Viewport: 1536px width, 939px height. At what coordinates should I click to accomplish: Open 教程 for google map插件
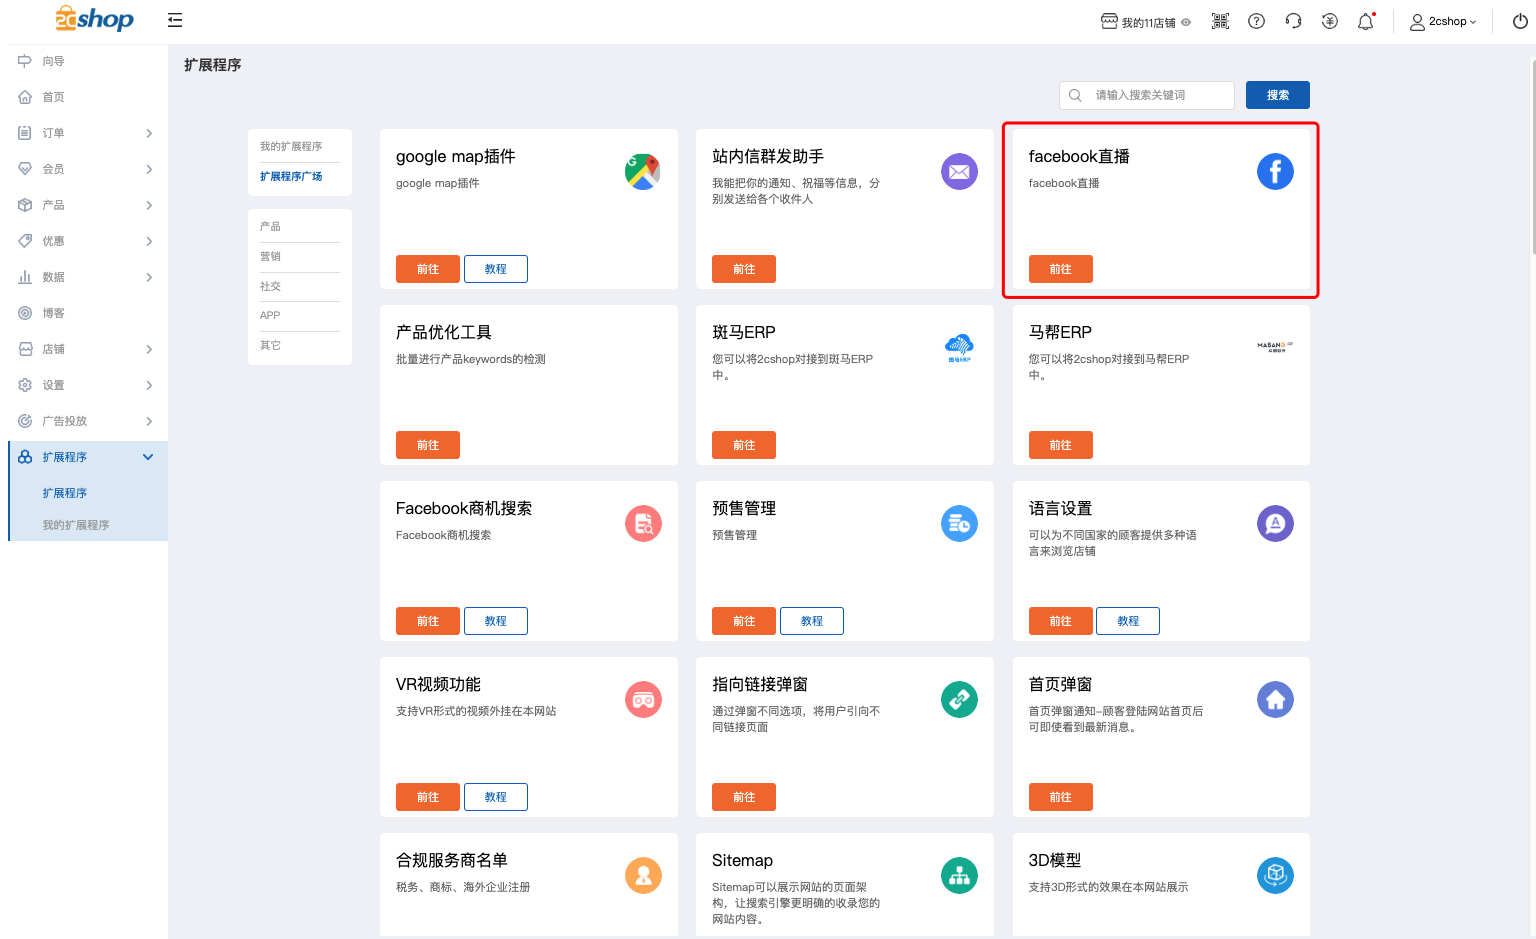[x=496, y=269]
